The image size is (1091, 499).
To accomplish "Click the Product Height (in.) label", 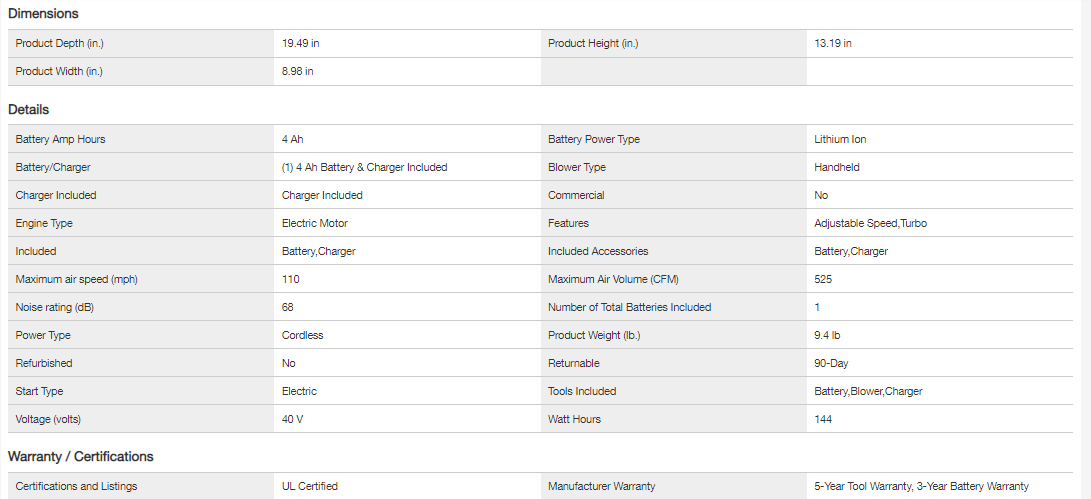I will pyautogui.click(x=593, y=44).
